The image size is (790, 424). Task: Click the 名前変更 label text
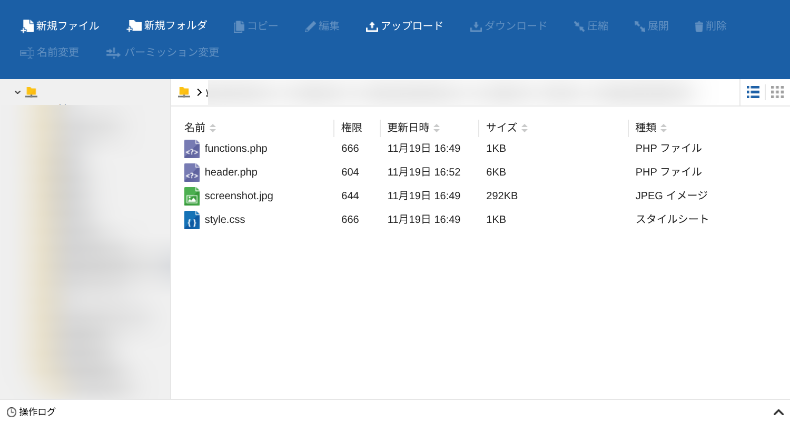[58, 52]
